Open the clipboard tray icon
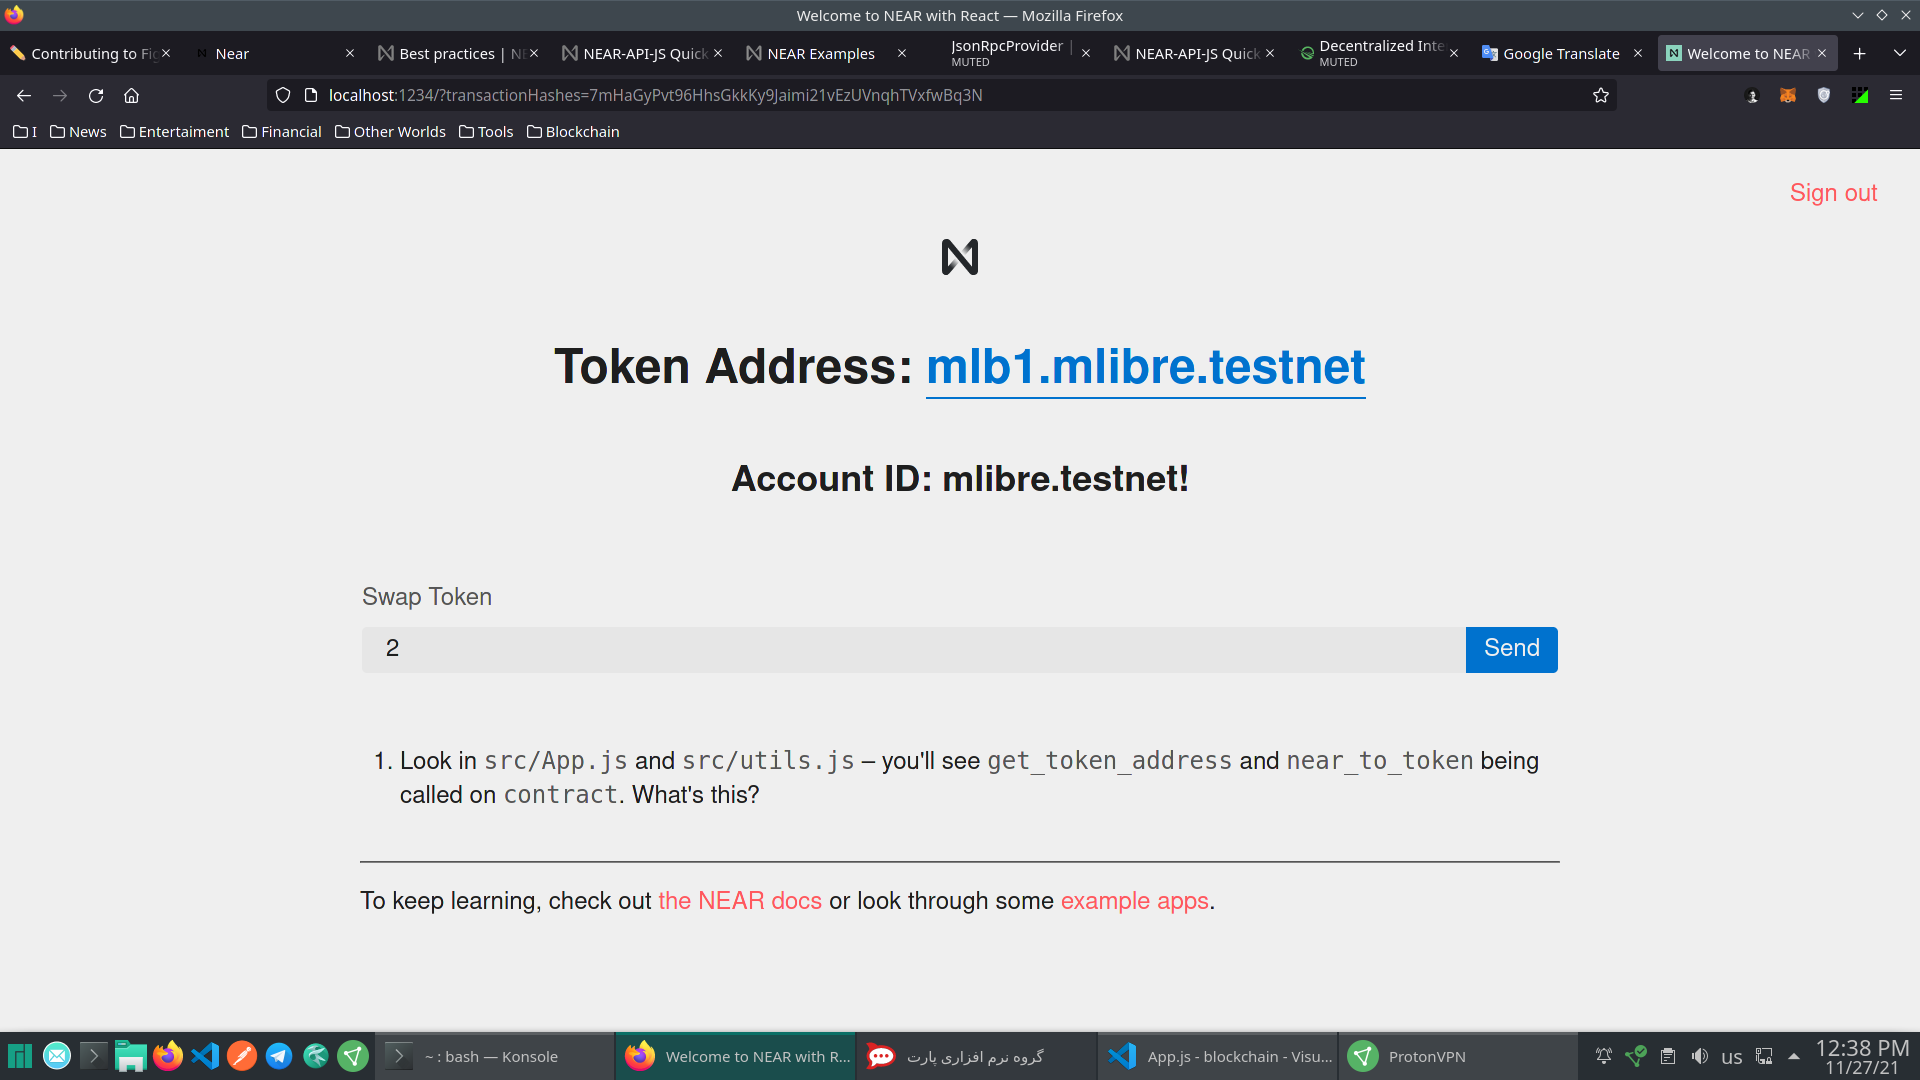1920x1080 pixels. tap(1668, 1056)
